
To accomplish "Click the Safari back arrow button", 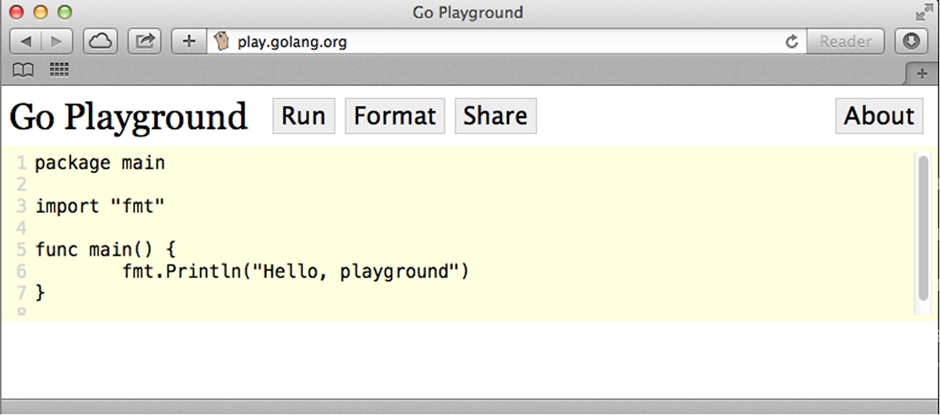I will (26, 42).
